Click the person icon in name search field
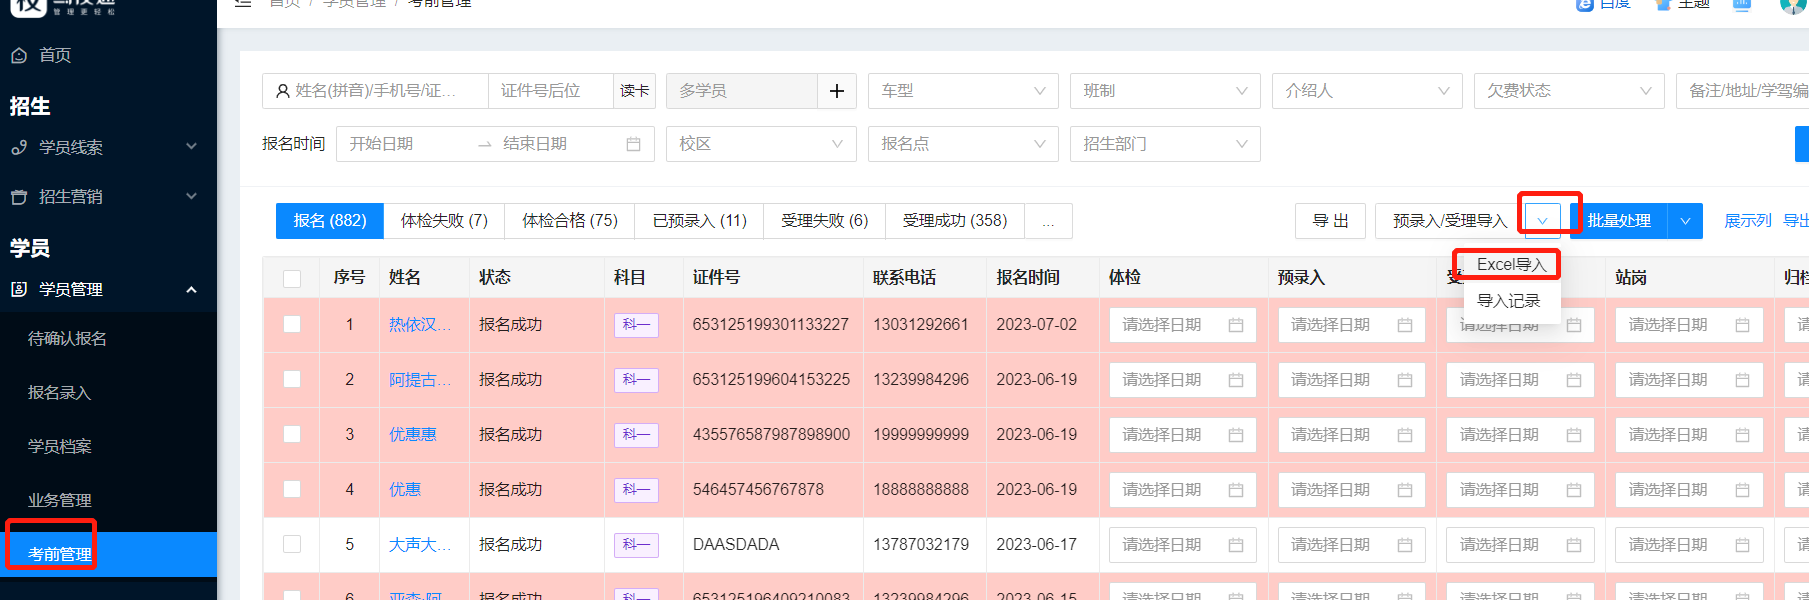This screenshot has height=600, width=1809. [x=283, y=91]
